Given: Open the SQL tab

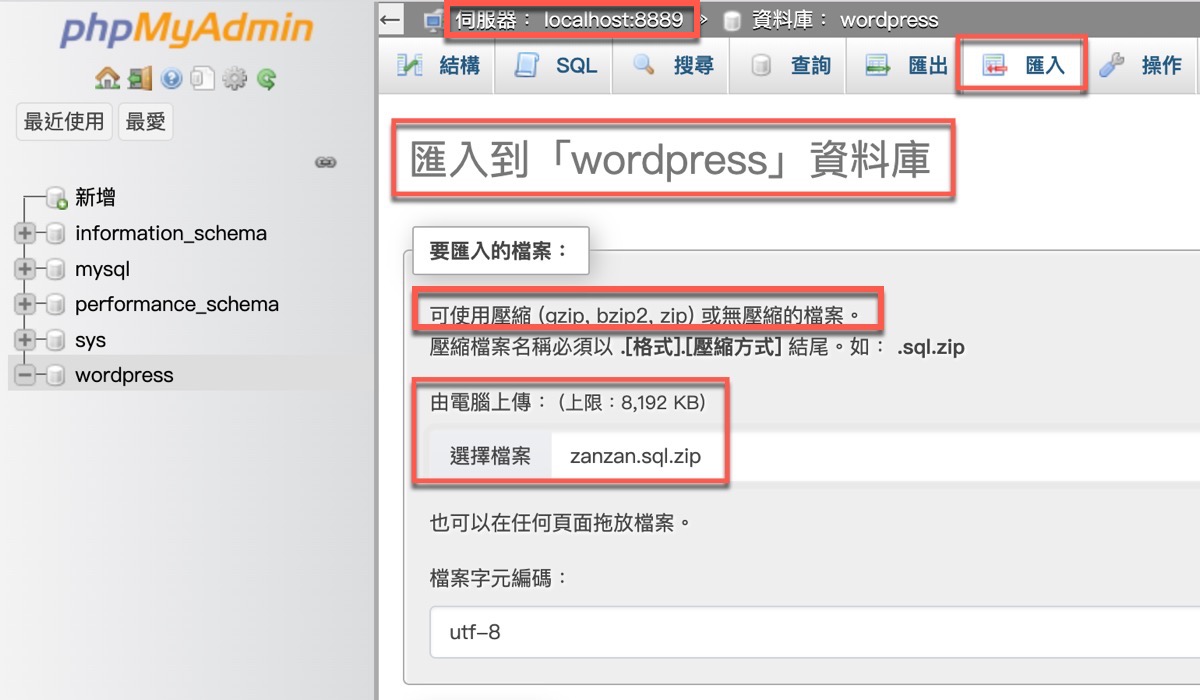Looking at the screenshot, I should (x=555, y=66).
